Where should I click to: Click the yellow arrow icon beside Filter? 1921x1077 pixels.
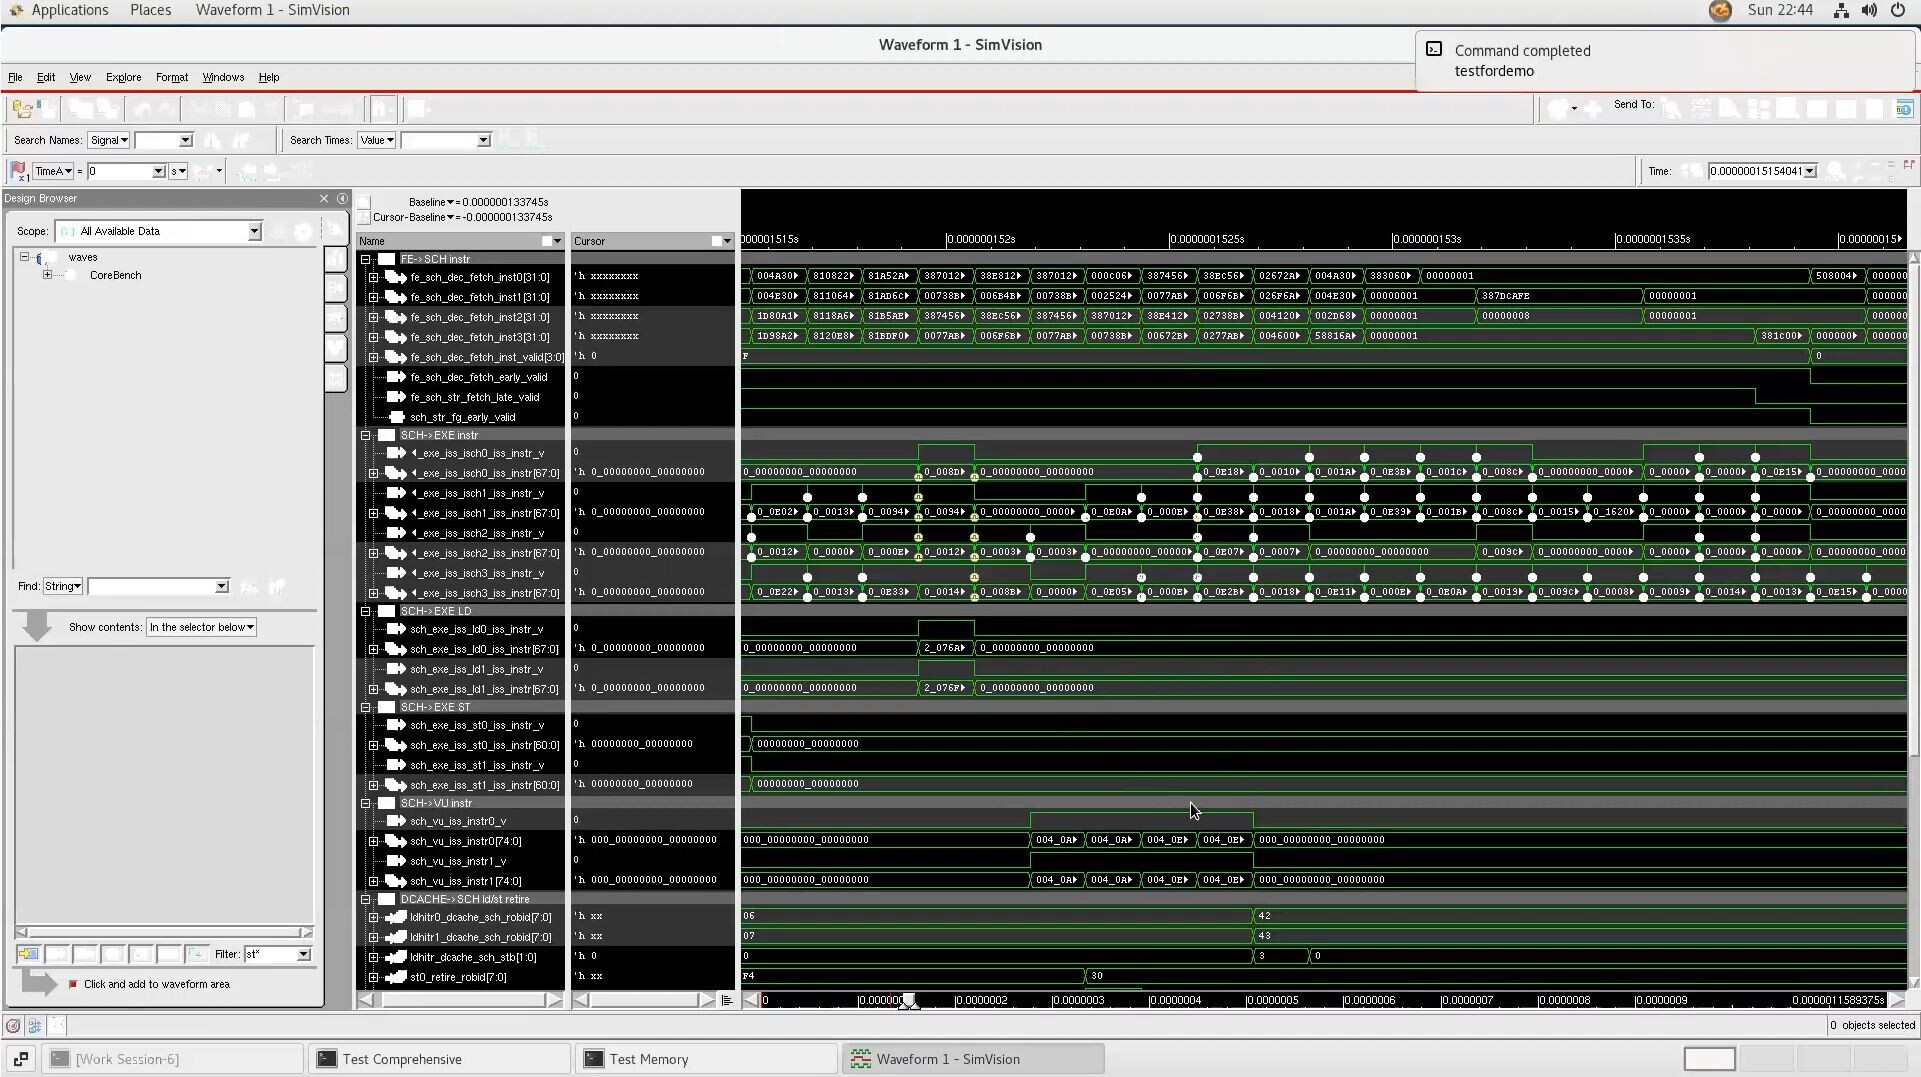pos(29,954)
